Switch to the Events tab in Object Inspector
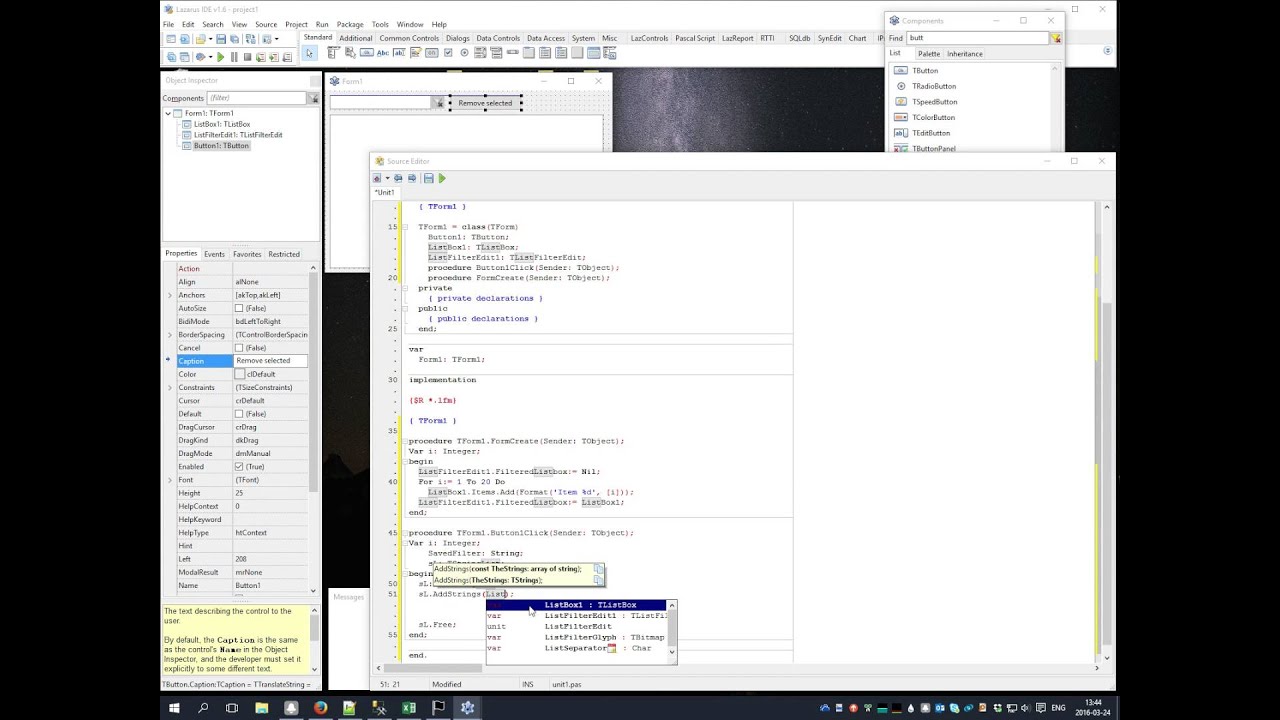Screen dimensions: 1280x720 [x=214, y=254]
